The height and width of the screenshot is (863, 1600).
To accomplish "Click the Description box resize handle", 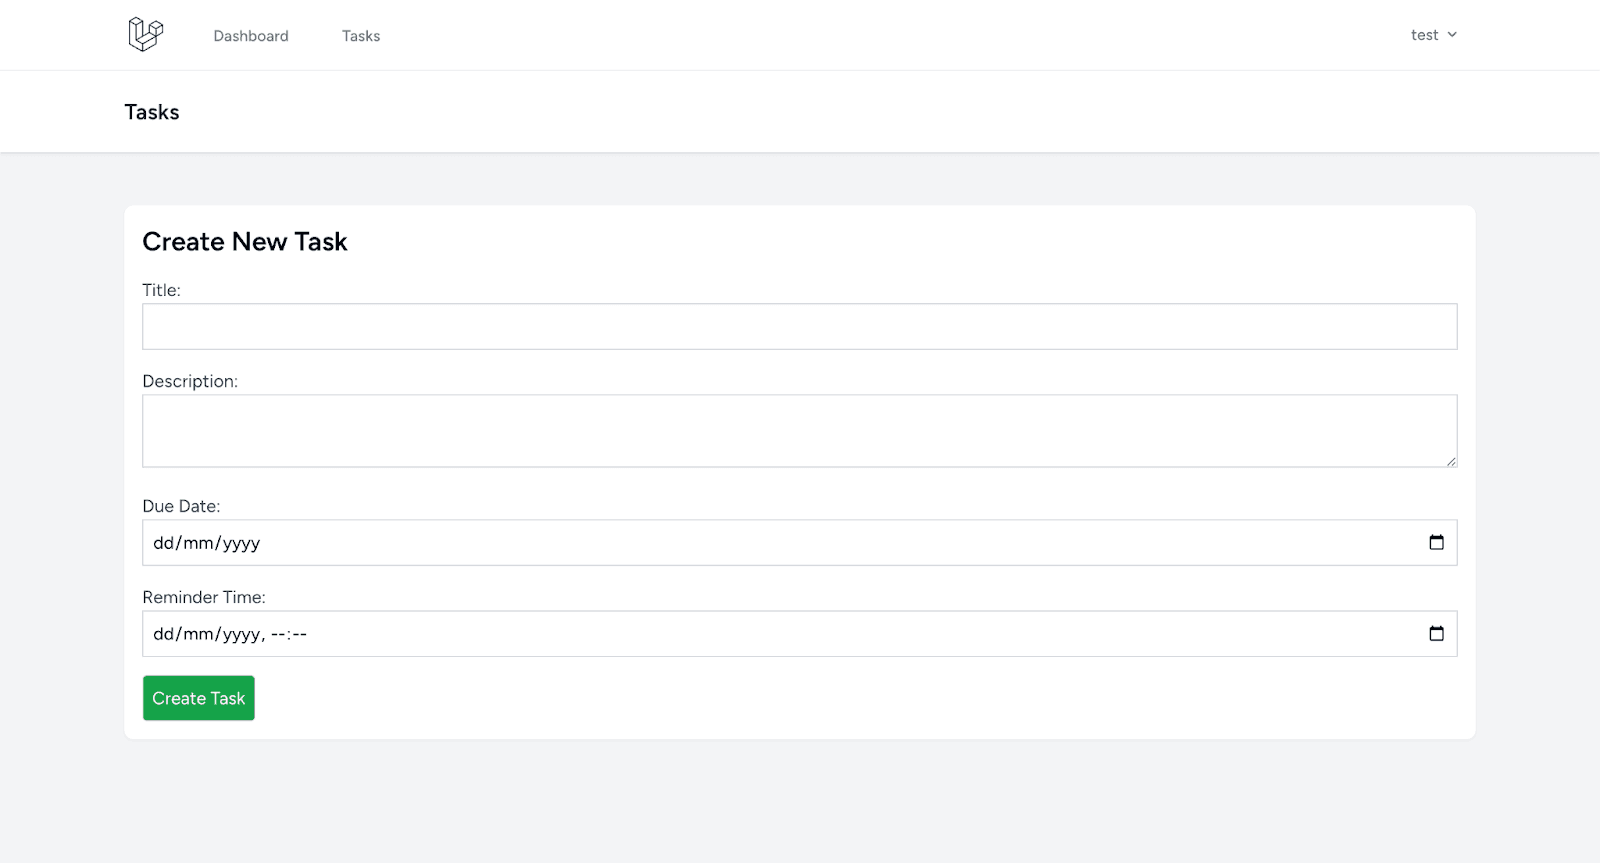I will click(x=1450, y=461).
